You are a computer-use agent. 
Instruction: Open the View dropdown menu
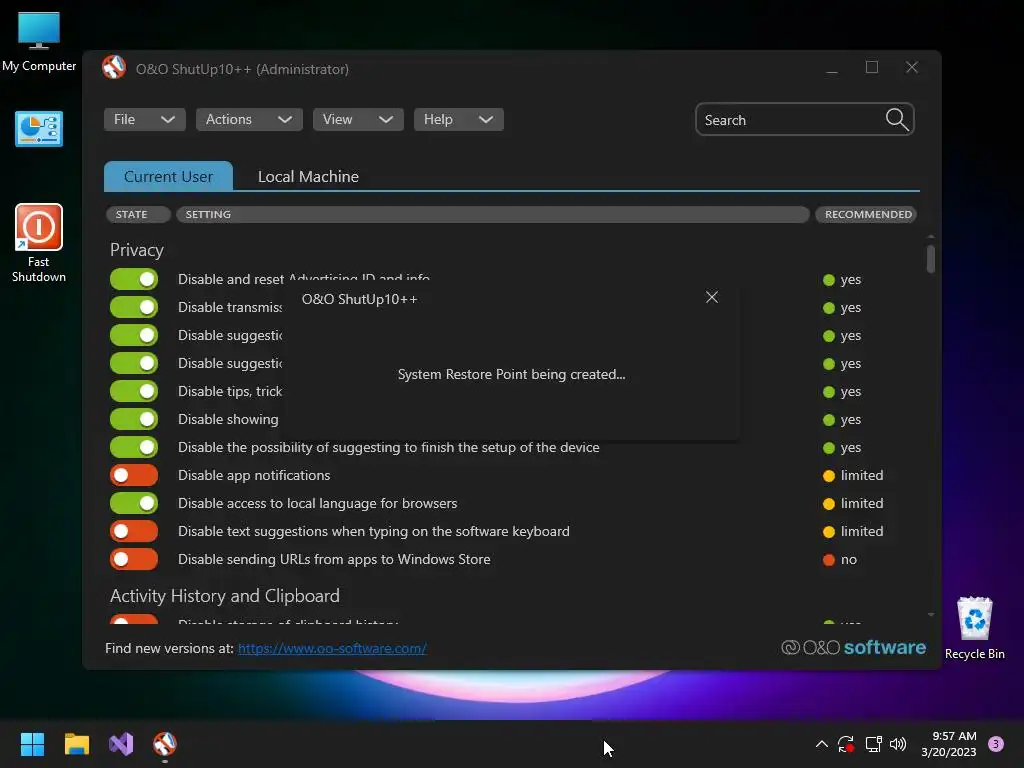(x=358, y=120)
